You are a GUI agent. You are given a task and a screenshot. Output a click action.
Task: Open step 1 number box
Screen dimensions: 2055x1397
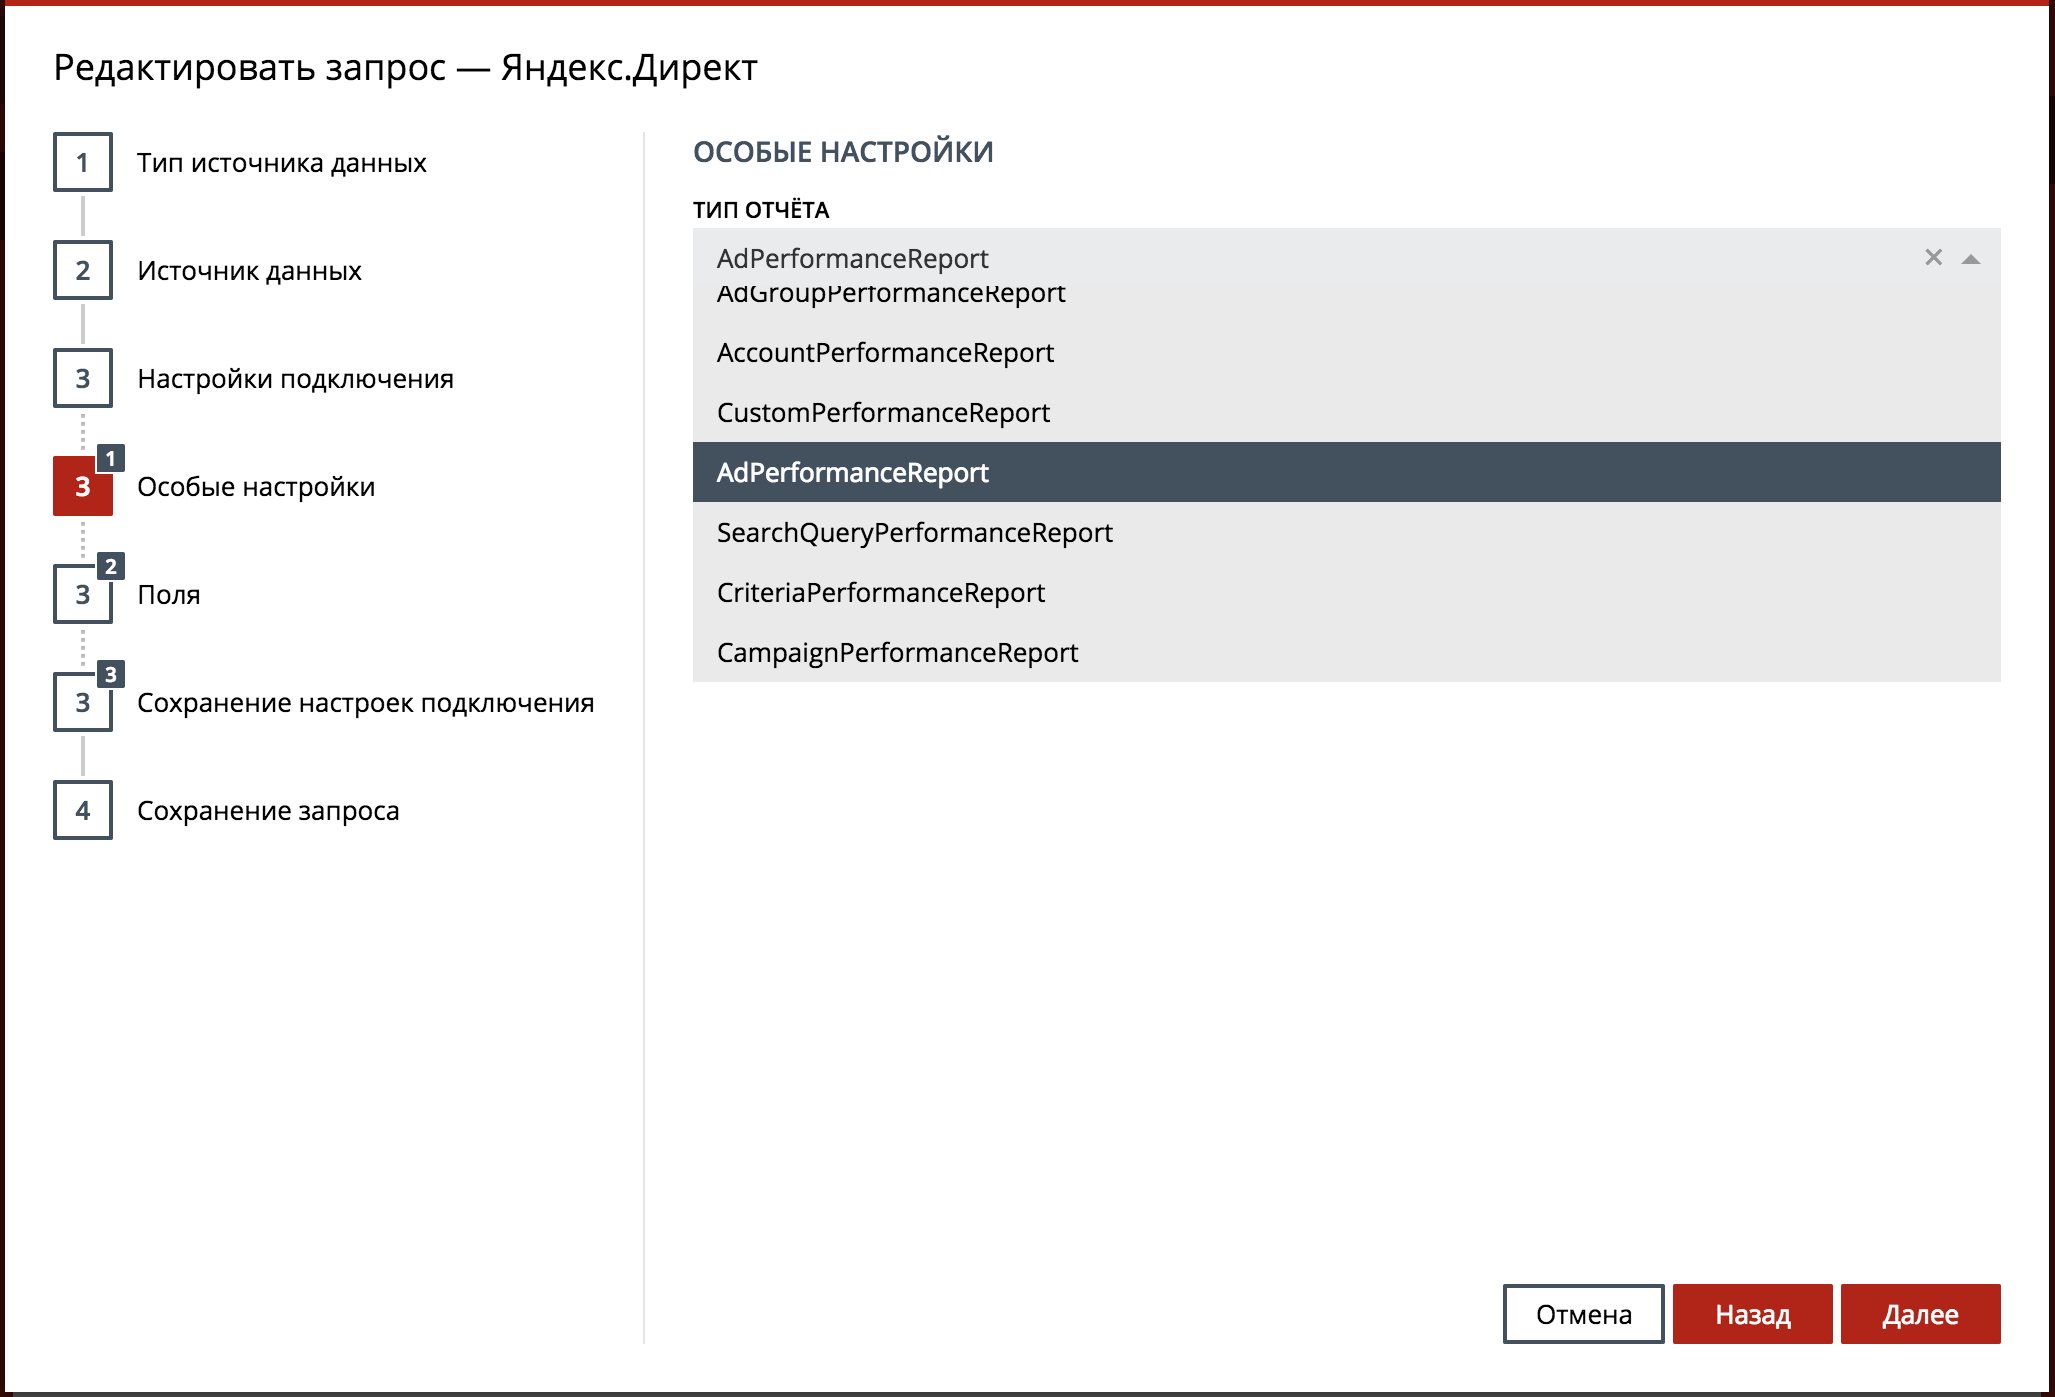point(83,162)
